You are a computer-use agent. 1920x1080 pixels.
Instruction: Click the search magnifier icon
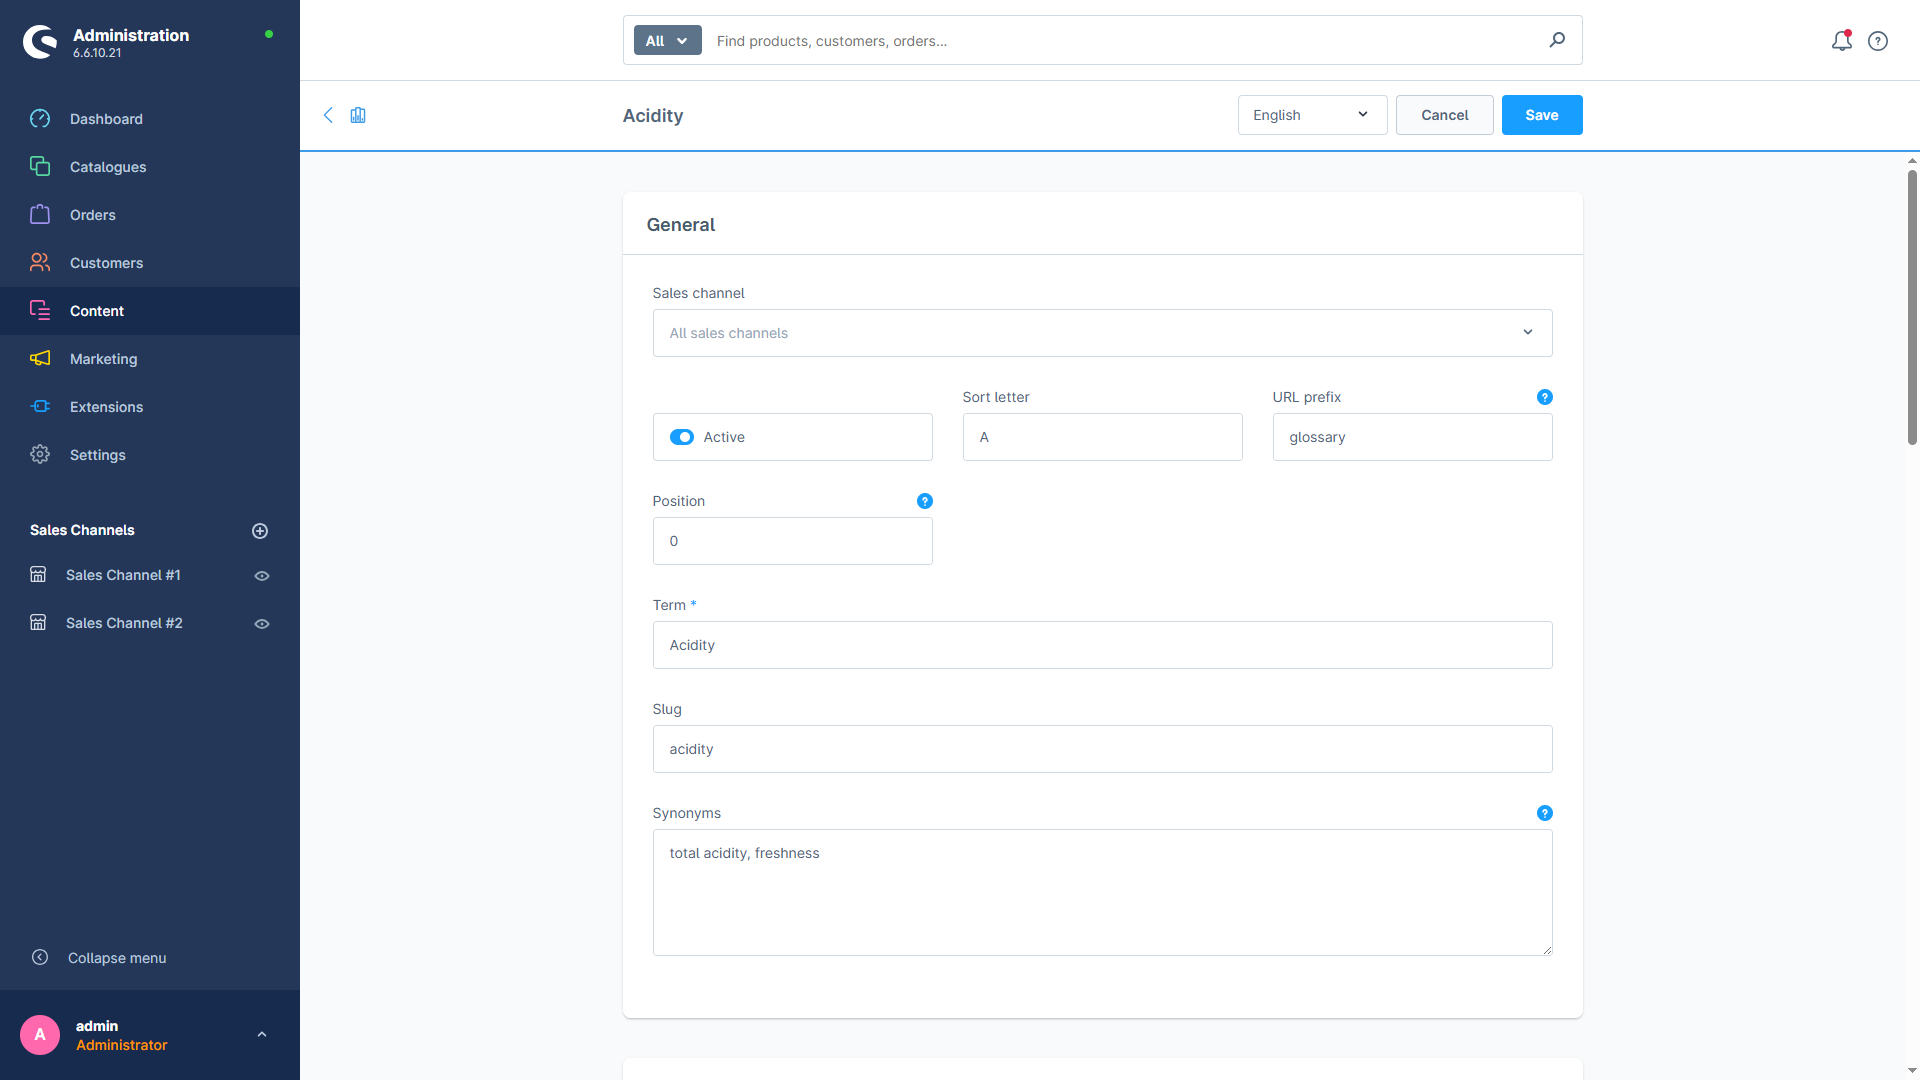tap(1557, 40)
